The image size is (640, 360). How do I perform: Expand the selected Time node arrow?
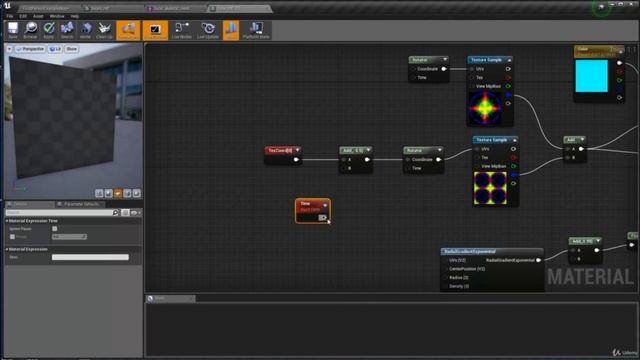(325, 205)
